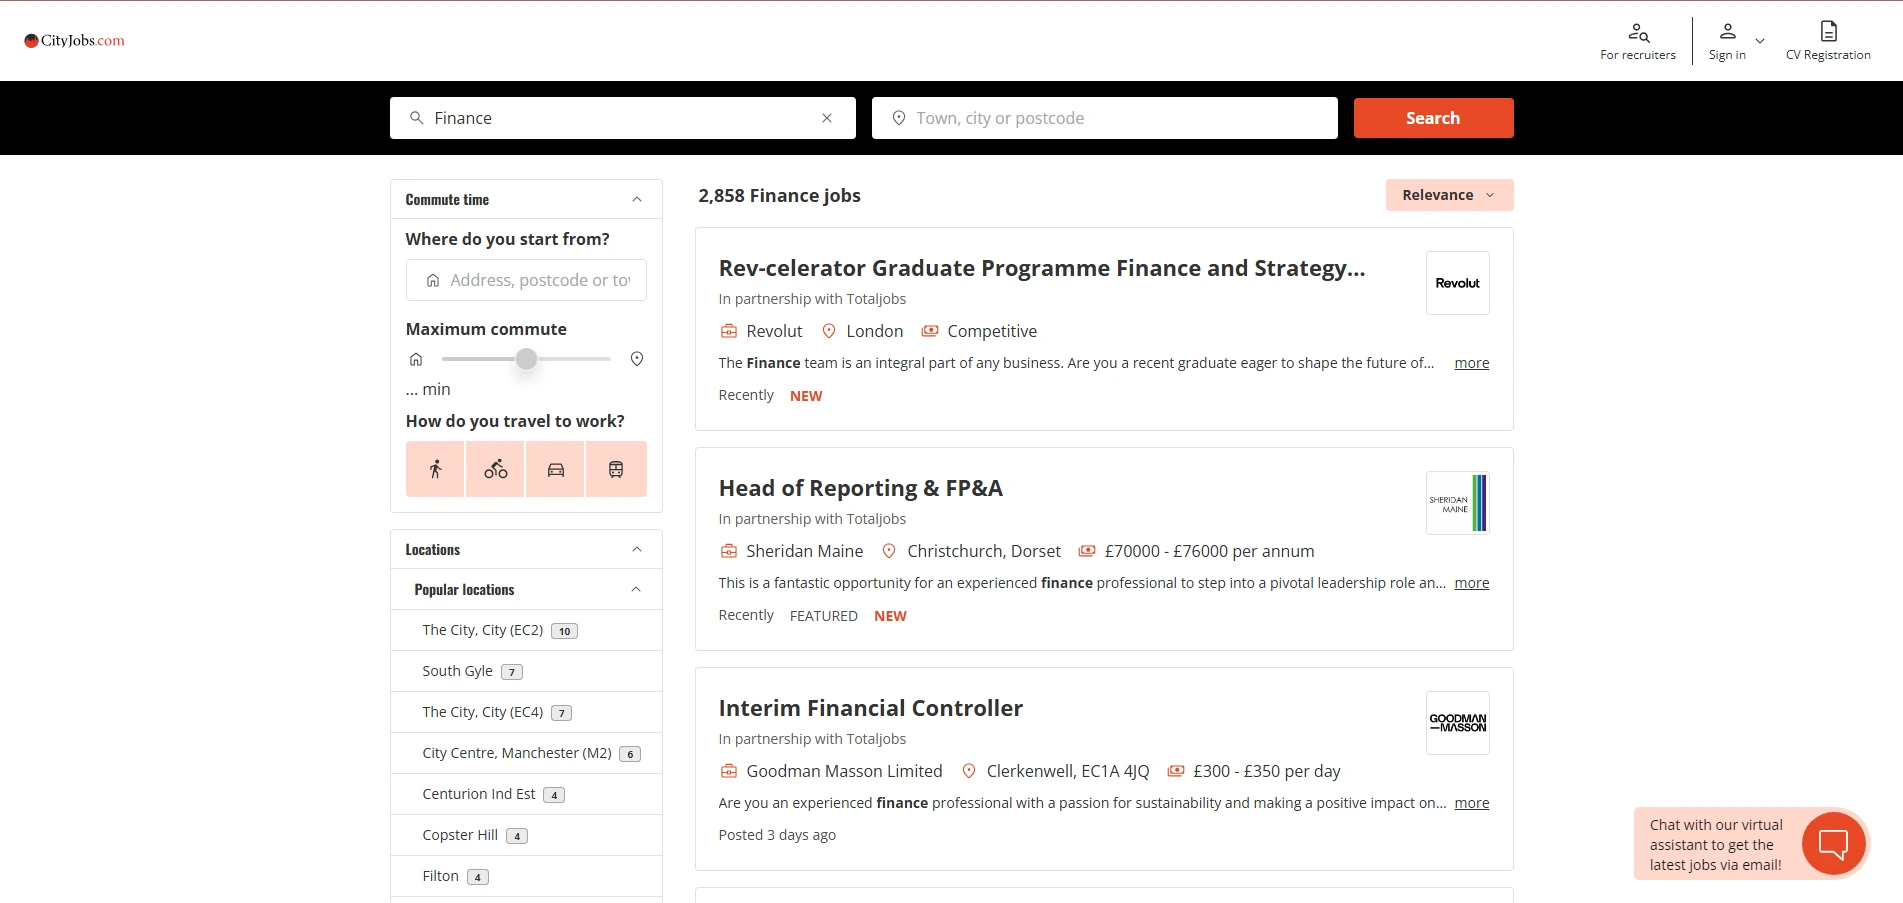Image resolution: width=1903 pixels, height=903 pixels.
Task: Click more on the Sheridan Maine job description
Action: 1471,583
